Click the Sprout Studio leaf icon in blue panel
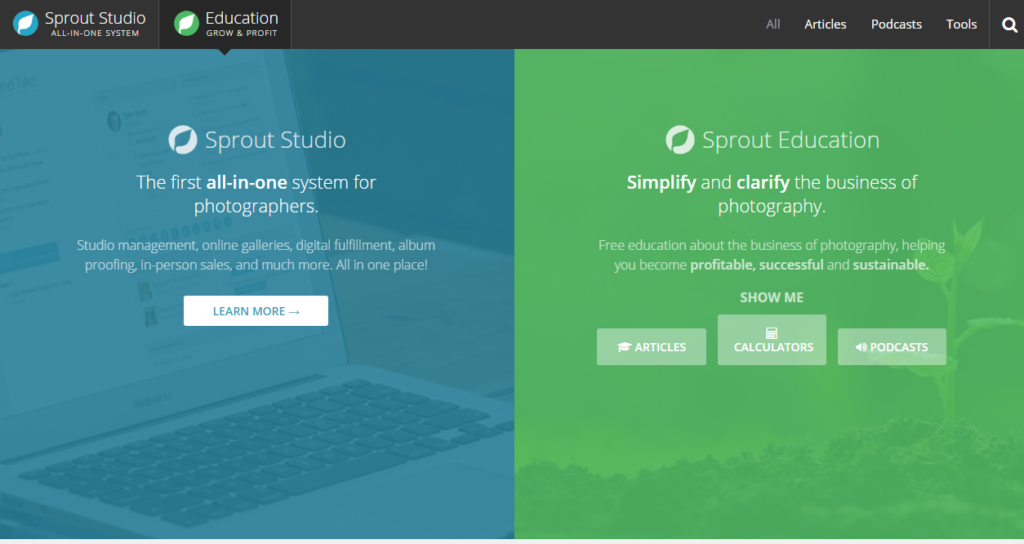This screenshot has width=1024, height=544. 183,140
